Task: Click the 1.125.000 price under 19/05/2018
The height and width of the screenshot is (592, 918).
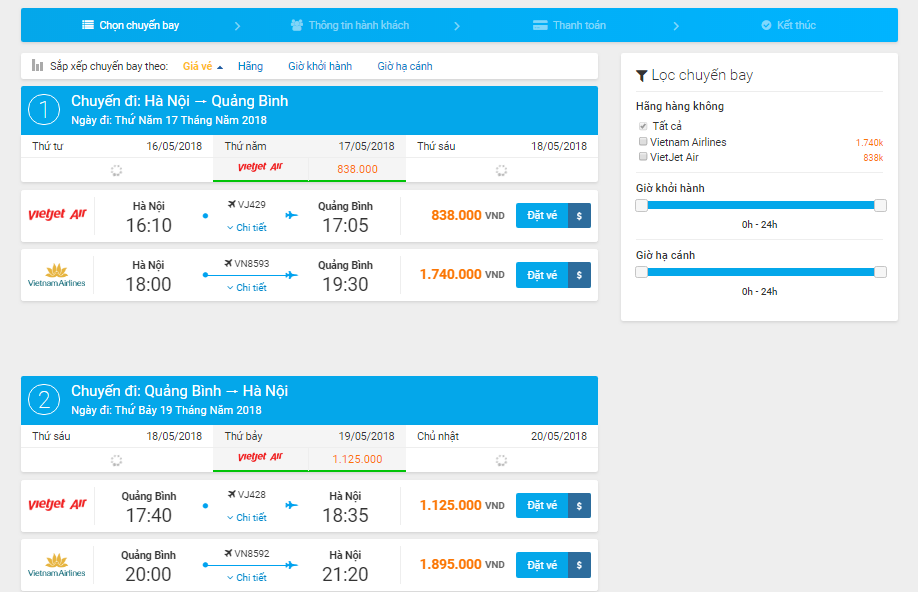Action: 357,459
